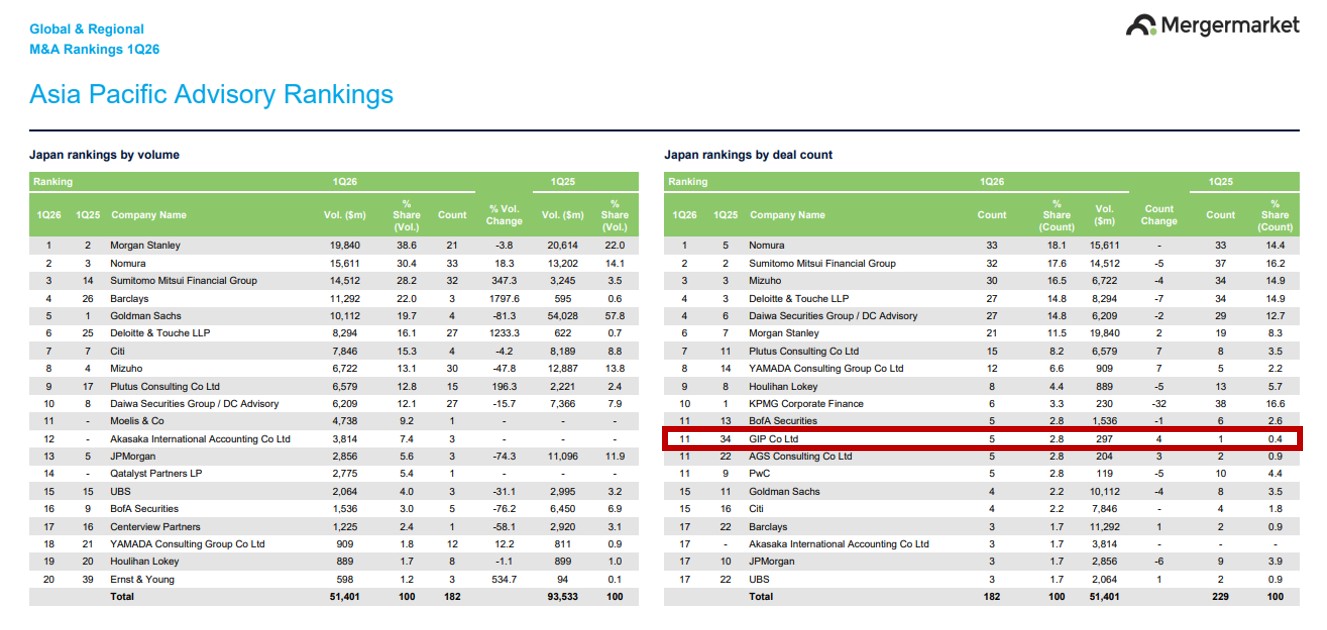Viewport: 1327px width, 630px height.
Task: Select Akasaka International Accounting in volume table
Action: pos(200,439)
